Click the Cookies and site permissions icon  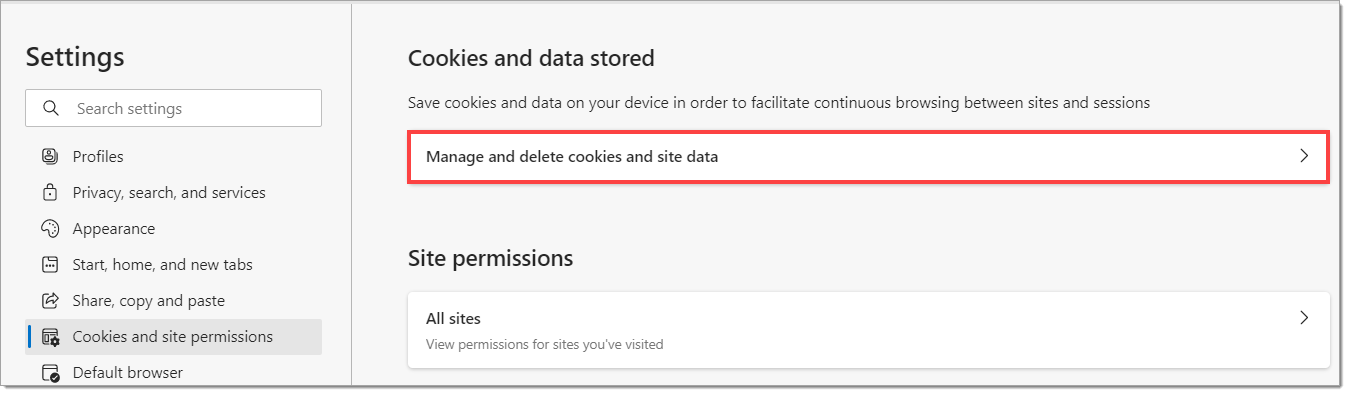click(x=50, y=337)
